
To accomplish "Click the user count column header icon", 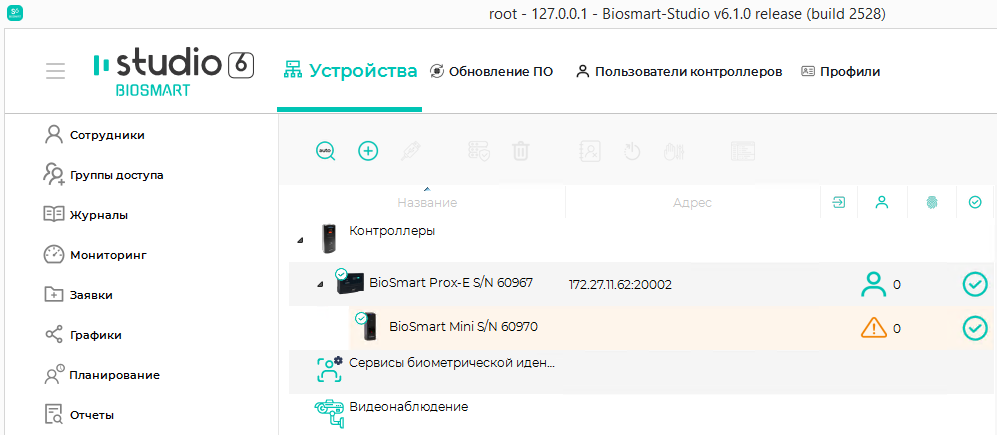I will pos(881,203).
